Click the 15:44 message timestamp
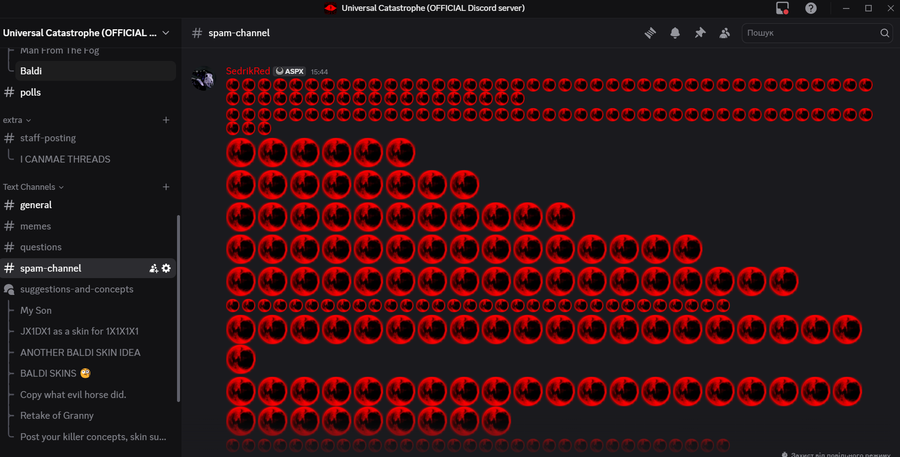 coord(319,72)
